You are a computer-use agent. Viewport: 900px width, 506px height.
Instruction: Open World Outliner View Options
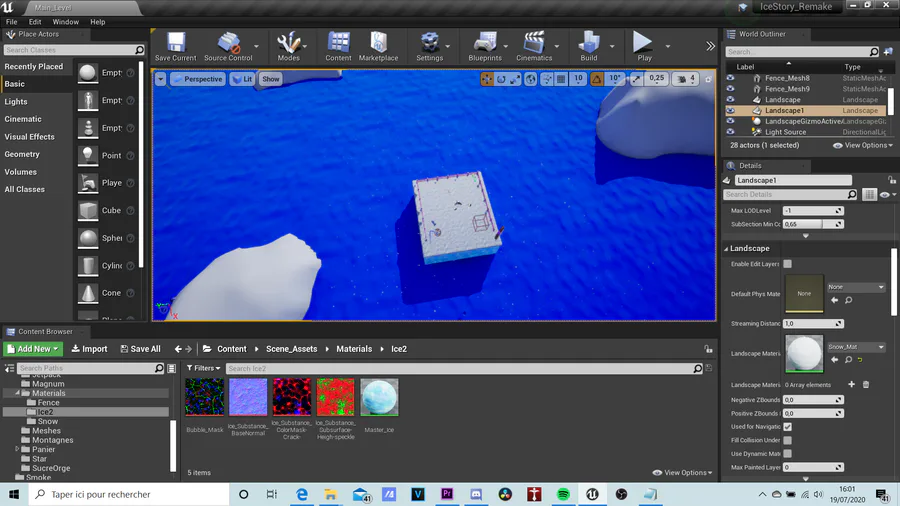863,145
